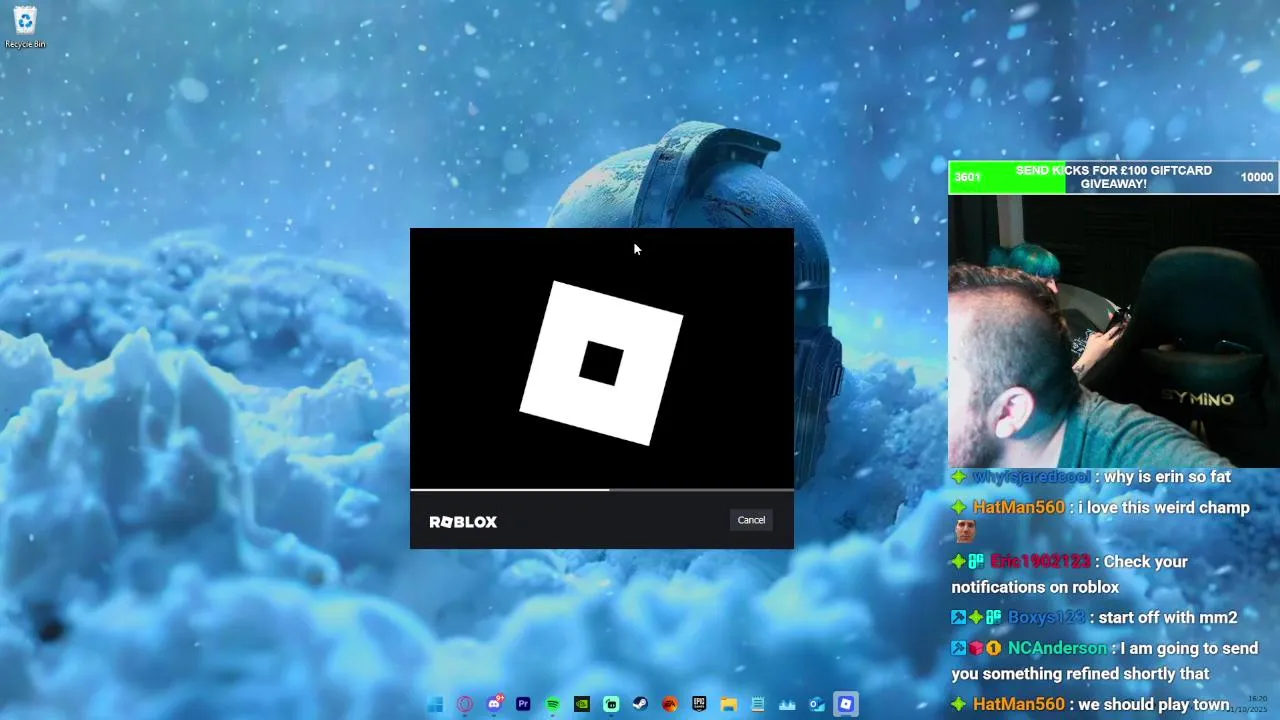Open the NVIDIA app taskbar icon
Screen dimensions: 1280x720
tap(582, 704)
